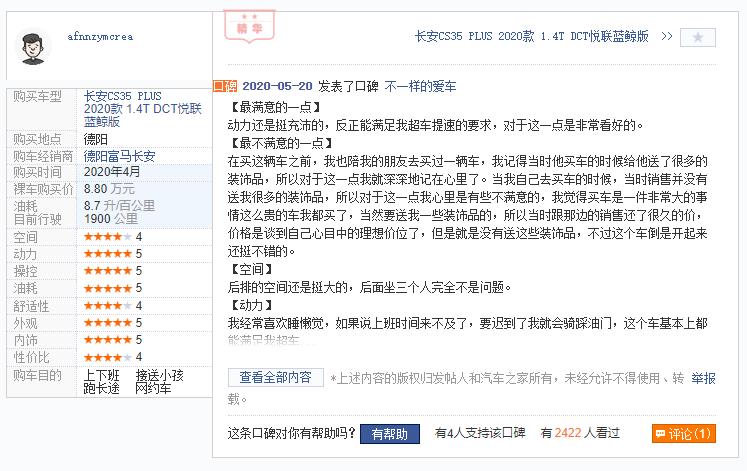This screenshot has height=471, width=747.
Task: Click fuel consumption value 8.7 升/百公里
Action: (119, 206)
